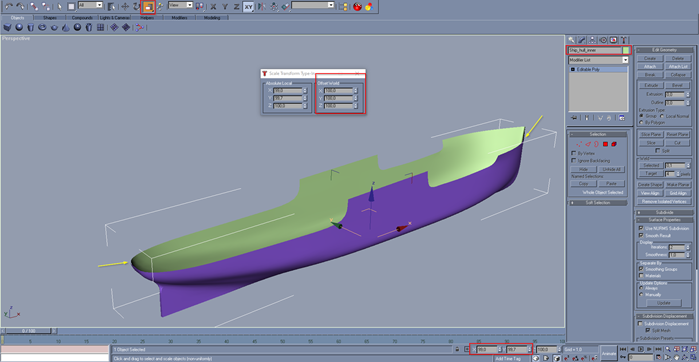
Task: Collapse the Edit Geometry rollout
Action: (x=665, y=50)
